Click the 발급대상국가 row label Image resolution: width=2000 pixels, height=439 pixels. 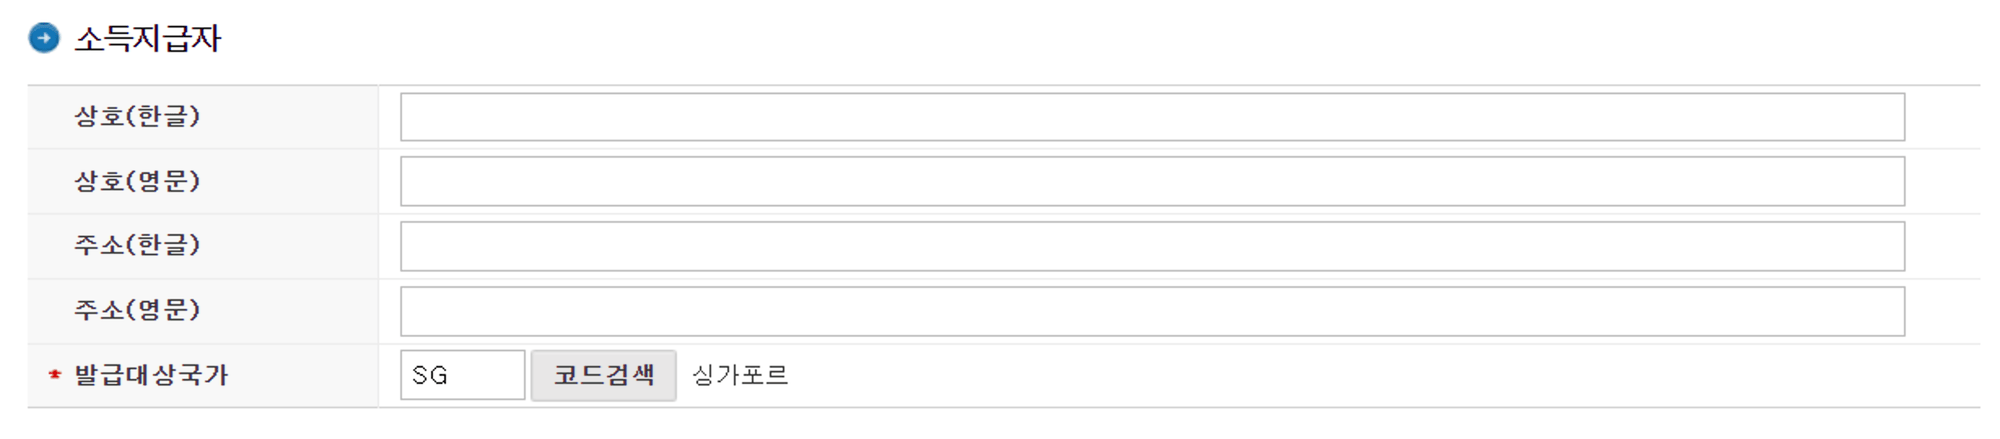[x=151, y=375]
